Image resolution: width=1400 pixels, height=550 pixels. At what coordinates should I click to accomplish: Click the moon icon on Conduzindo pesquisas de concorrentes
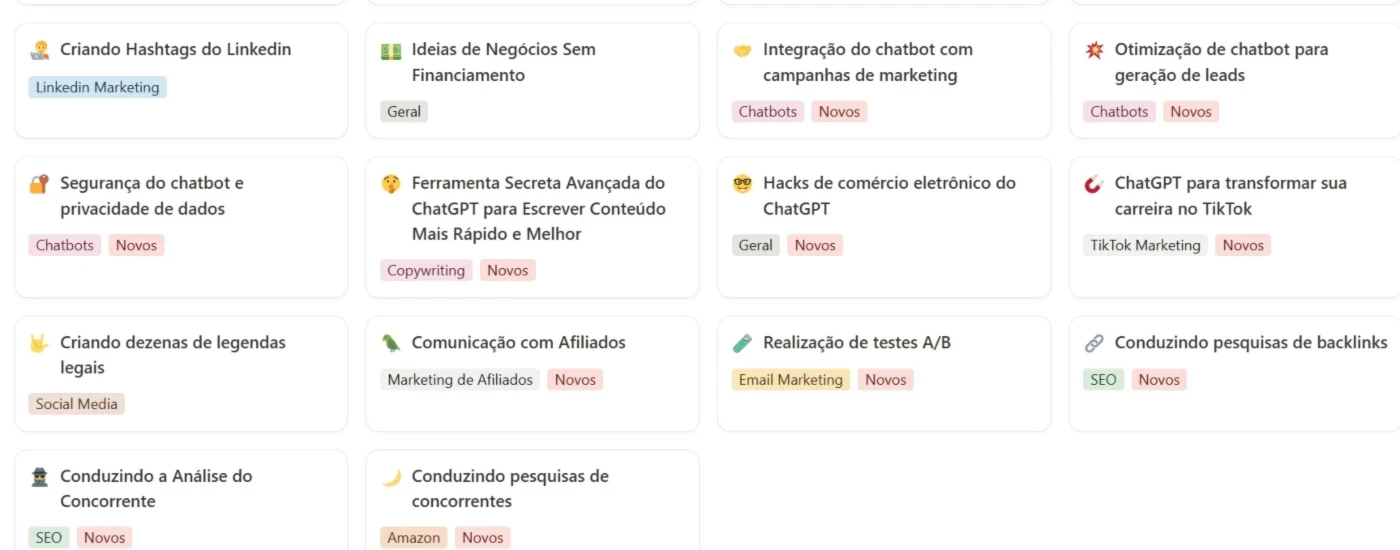click(x=391, y=477)
